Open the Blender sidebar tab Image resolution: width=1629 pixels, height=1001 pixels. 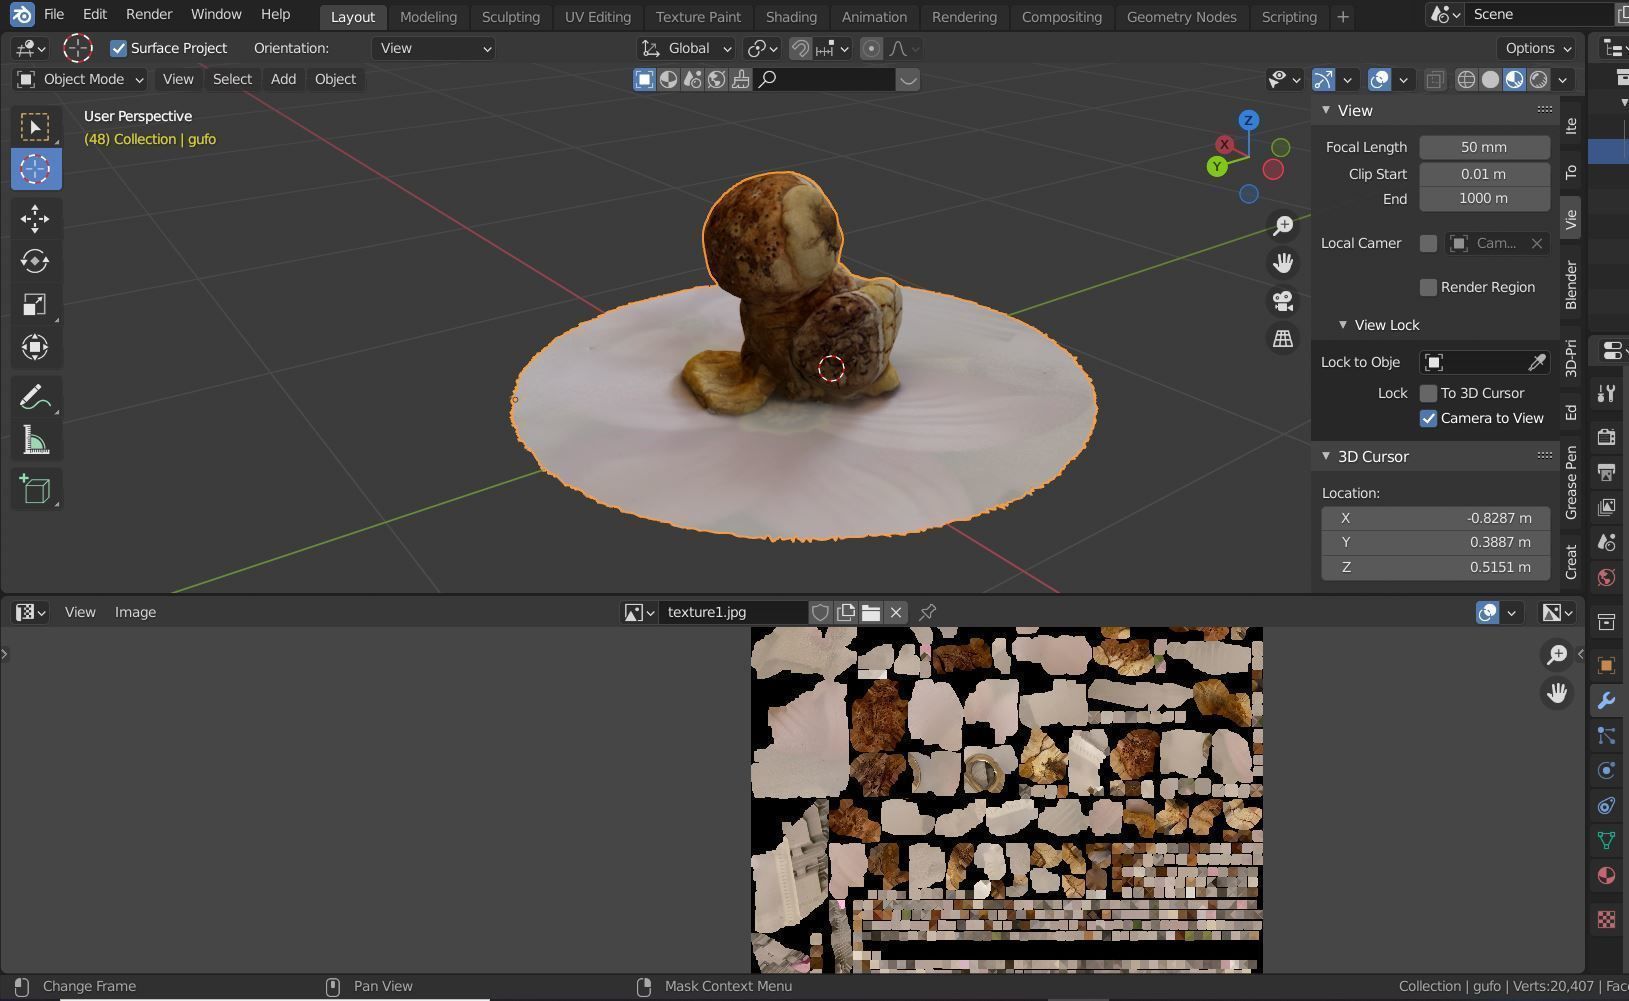click(1571, 285)
